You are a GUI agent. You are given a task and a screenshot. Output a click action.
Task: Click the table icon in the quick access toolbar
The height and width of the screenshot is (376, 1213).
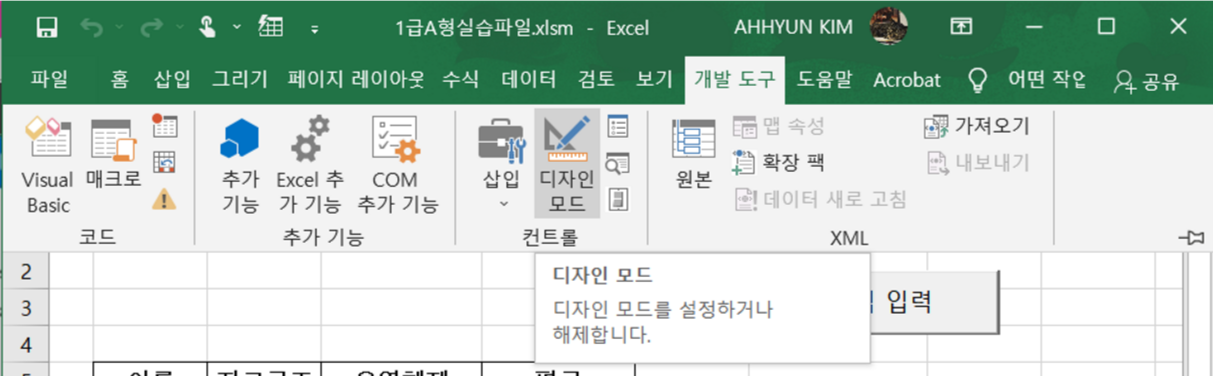(x=270, y=27)
